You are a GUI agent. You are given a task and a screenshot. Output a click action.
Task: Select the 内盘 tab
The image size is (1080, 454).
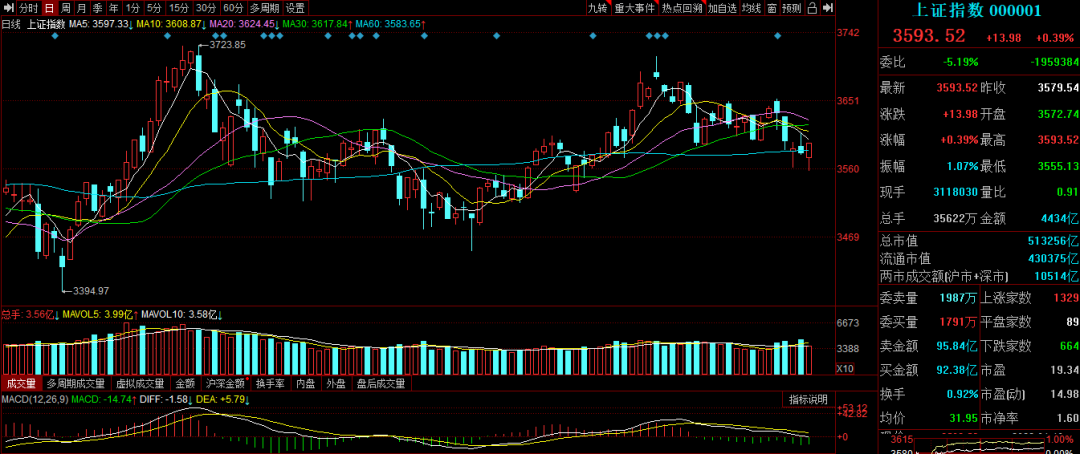tap(306, 384)
